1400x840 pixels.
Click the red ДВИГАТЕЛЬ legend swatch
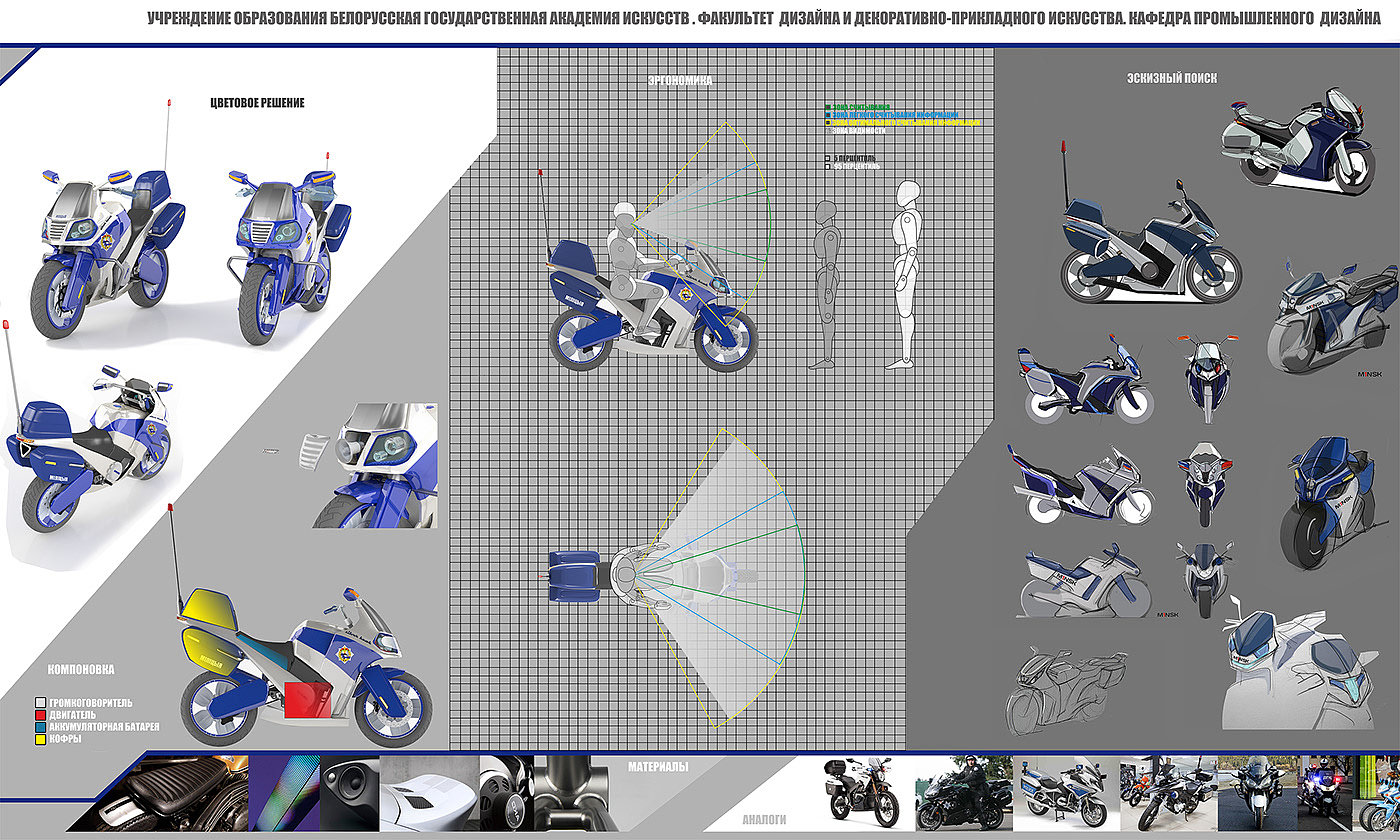click(x=40, y=714)
